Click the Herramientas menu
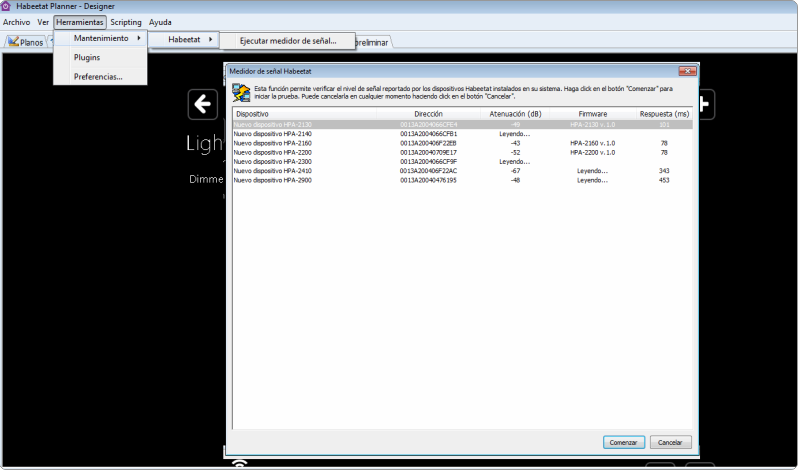 pos(79,22)
